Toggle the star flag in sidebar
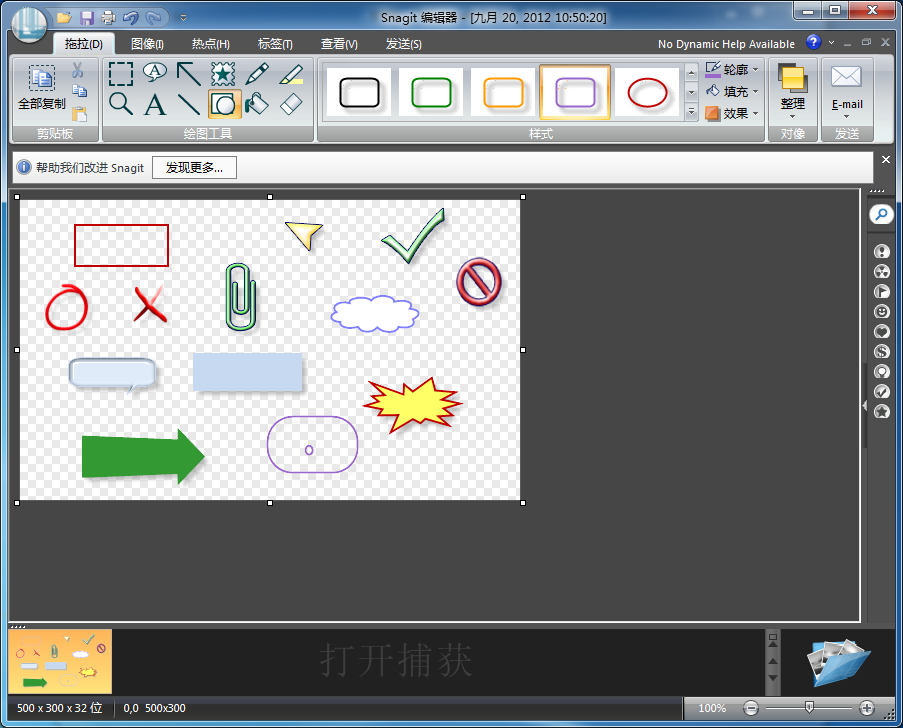This screenshot has height=728, width=903. [x=881, y=412]
